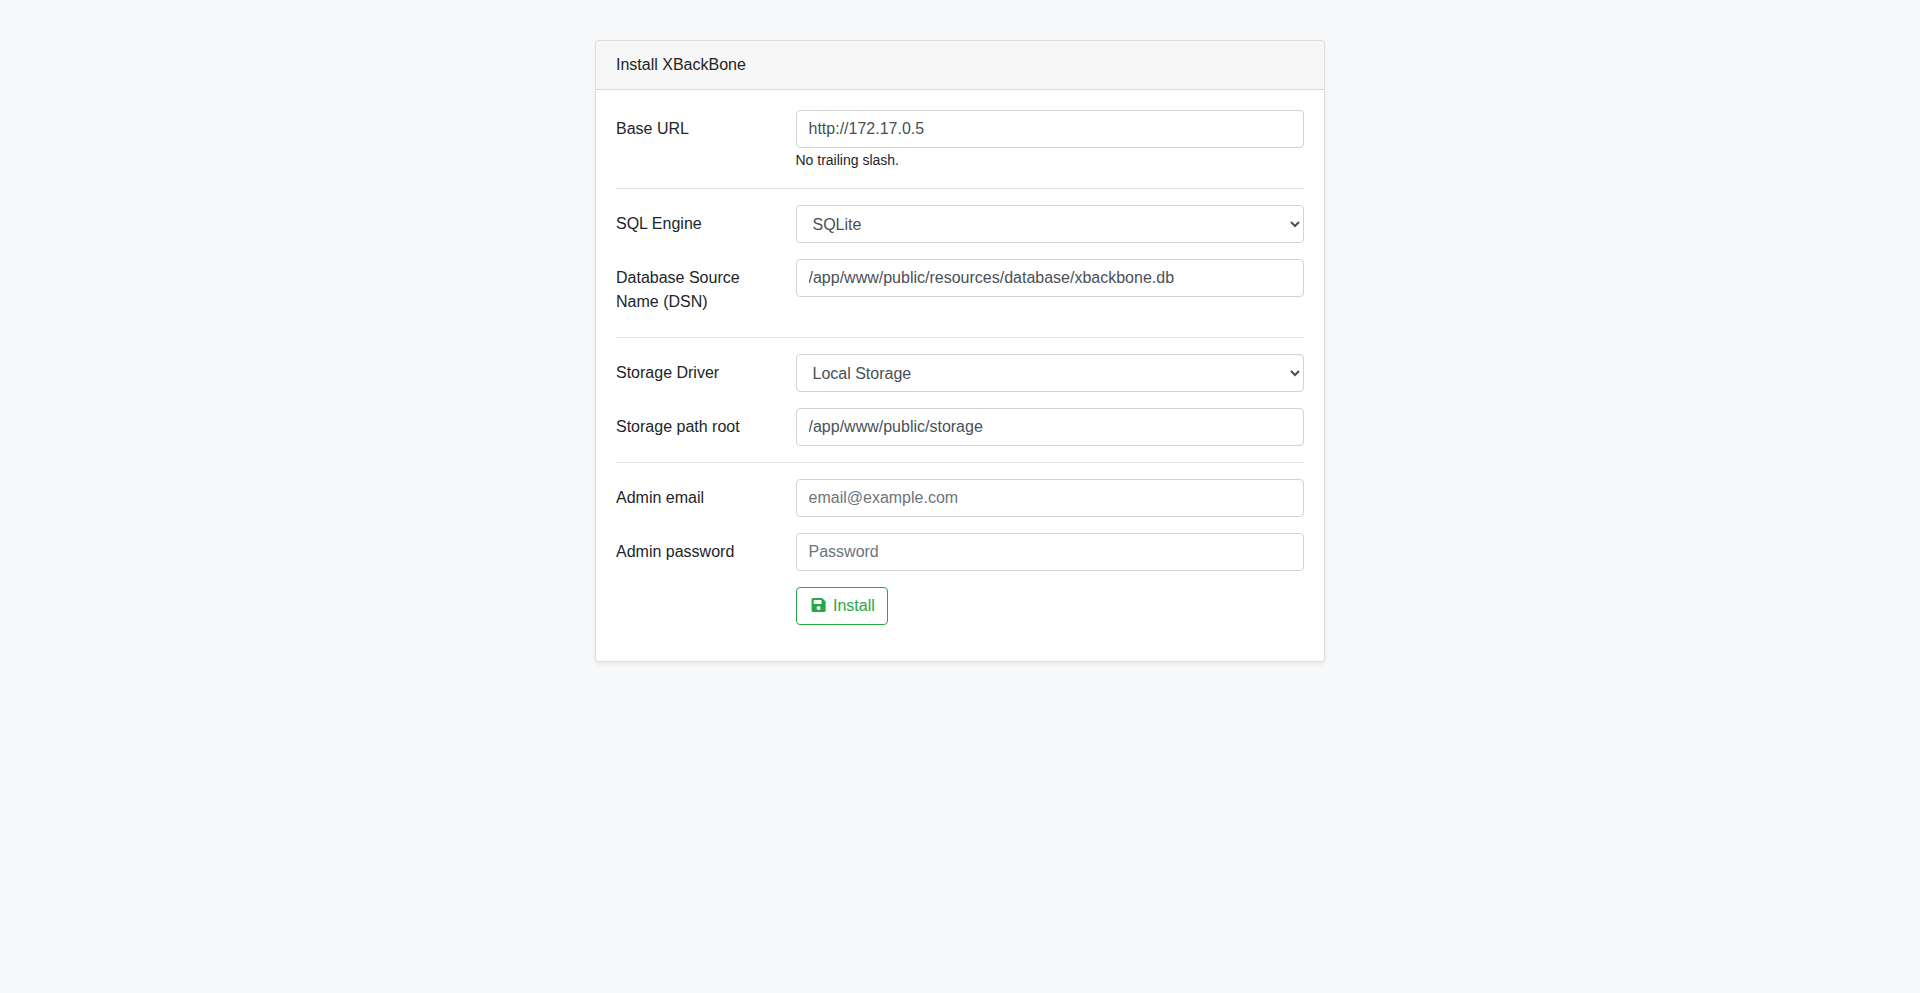Click the Storage path root label
The image size is (1920, 993).
pos(677,427)
